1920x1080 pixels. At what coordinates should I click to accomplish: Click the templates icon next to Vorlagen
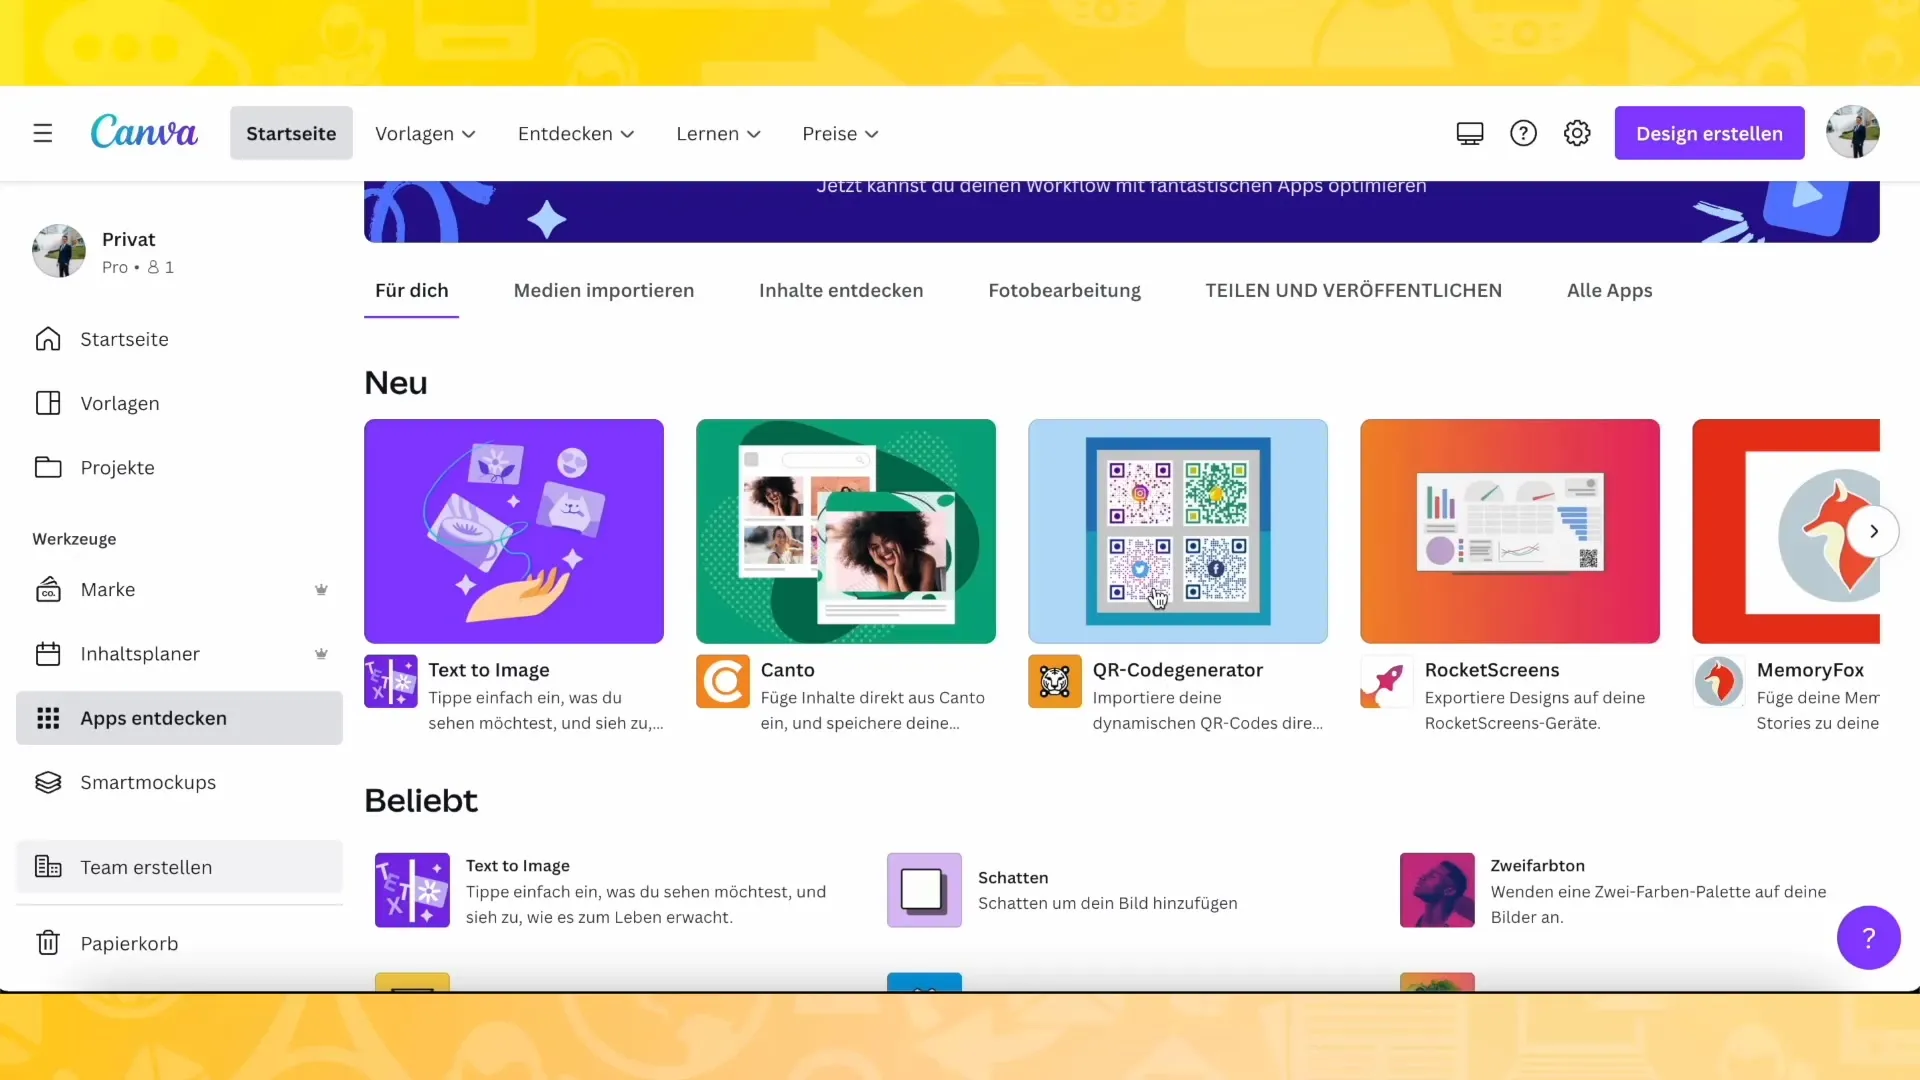[48, 403]
